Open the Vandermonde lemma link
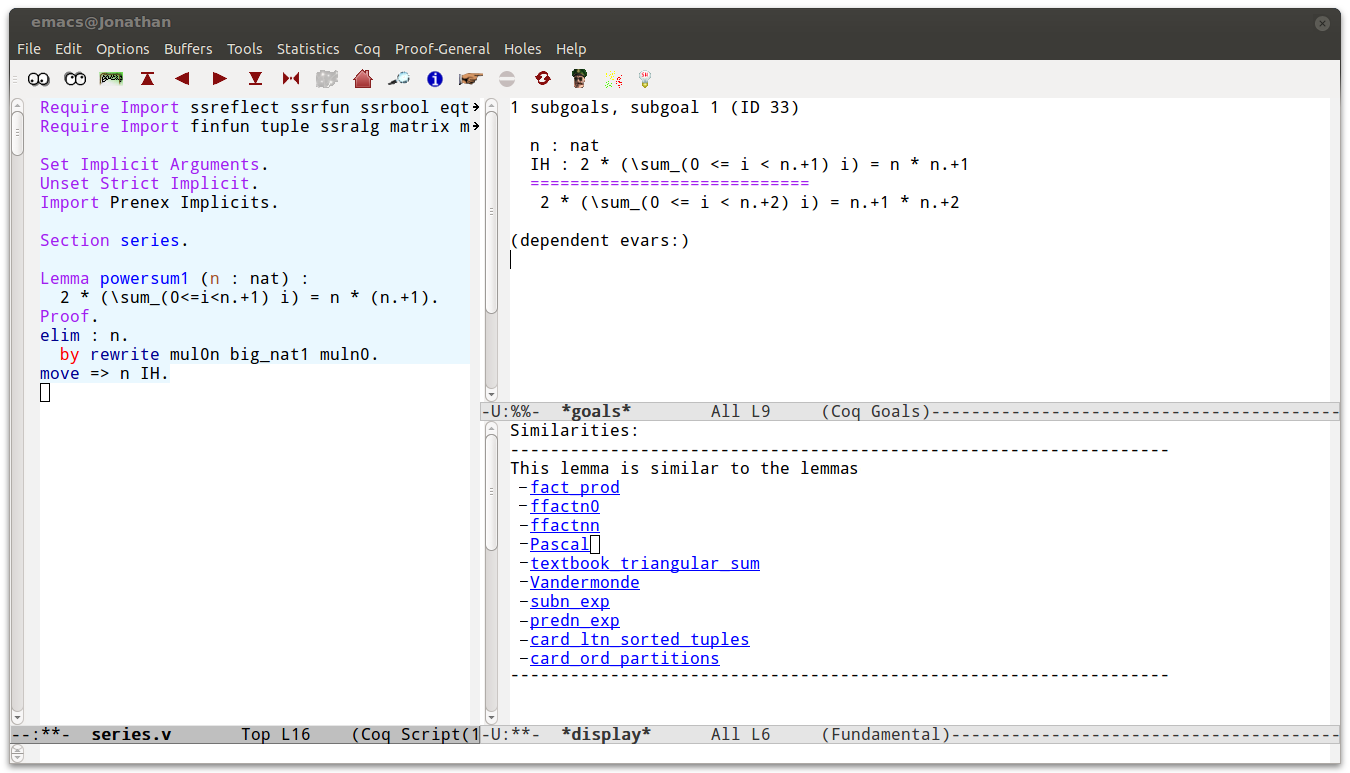The image size is (1350, 773). [x=584, y=582]
